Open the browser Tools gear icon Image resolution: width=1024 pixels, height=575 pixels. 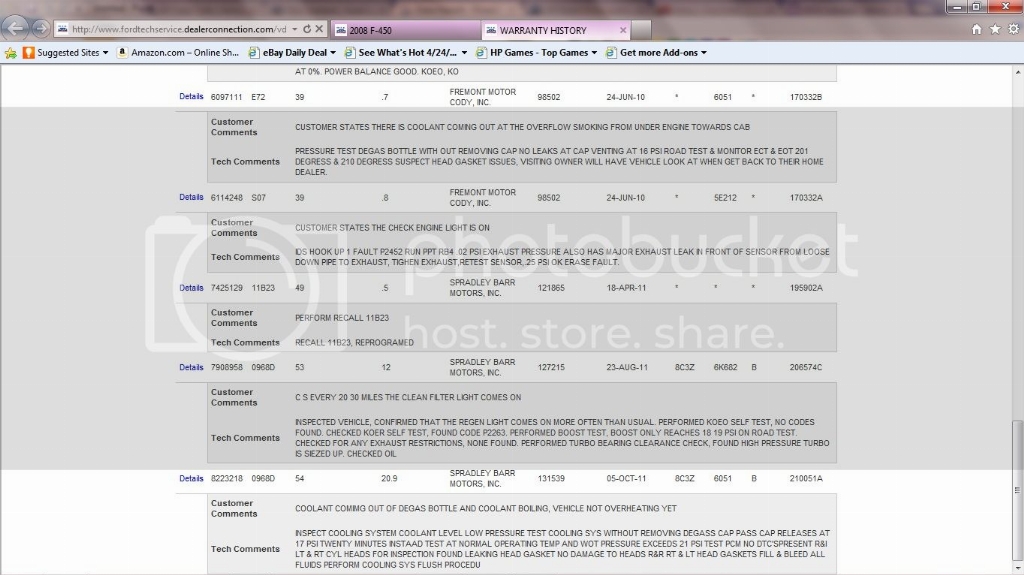pyautogui.click(x=1014, y=29)
